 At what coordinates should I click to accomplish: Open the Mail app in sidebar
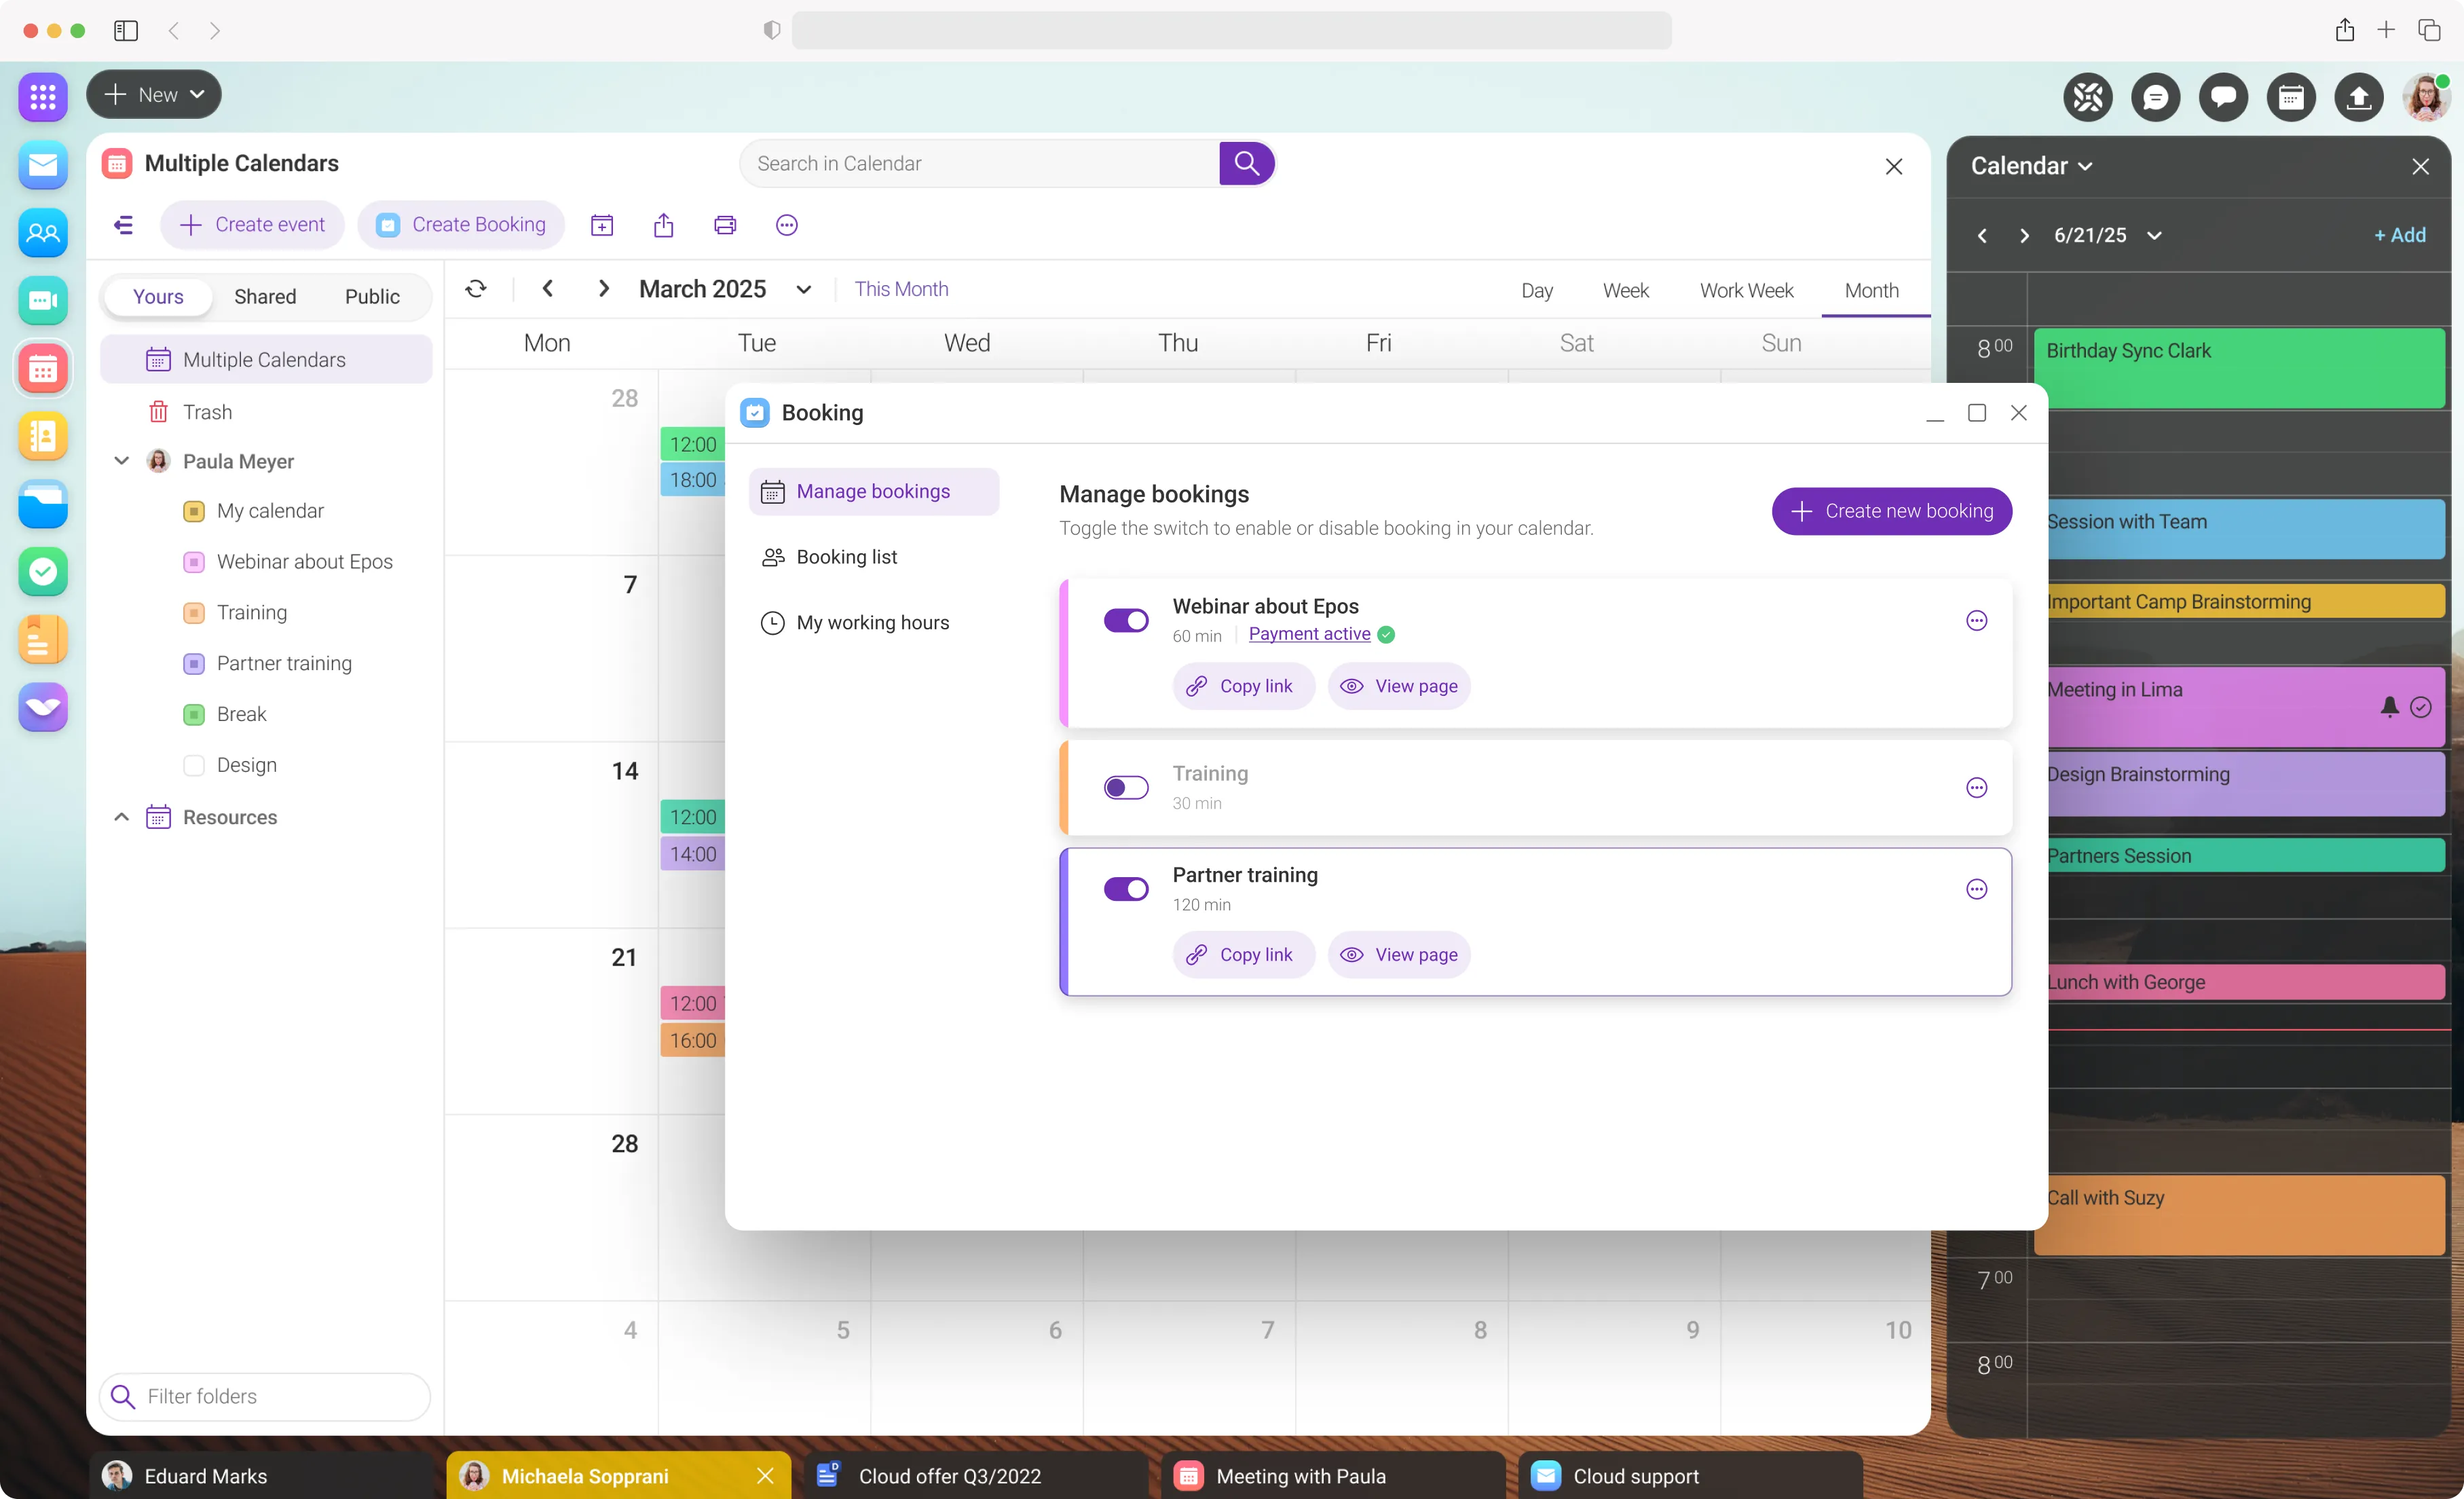[x=42, y=165]
